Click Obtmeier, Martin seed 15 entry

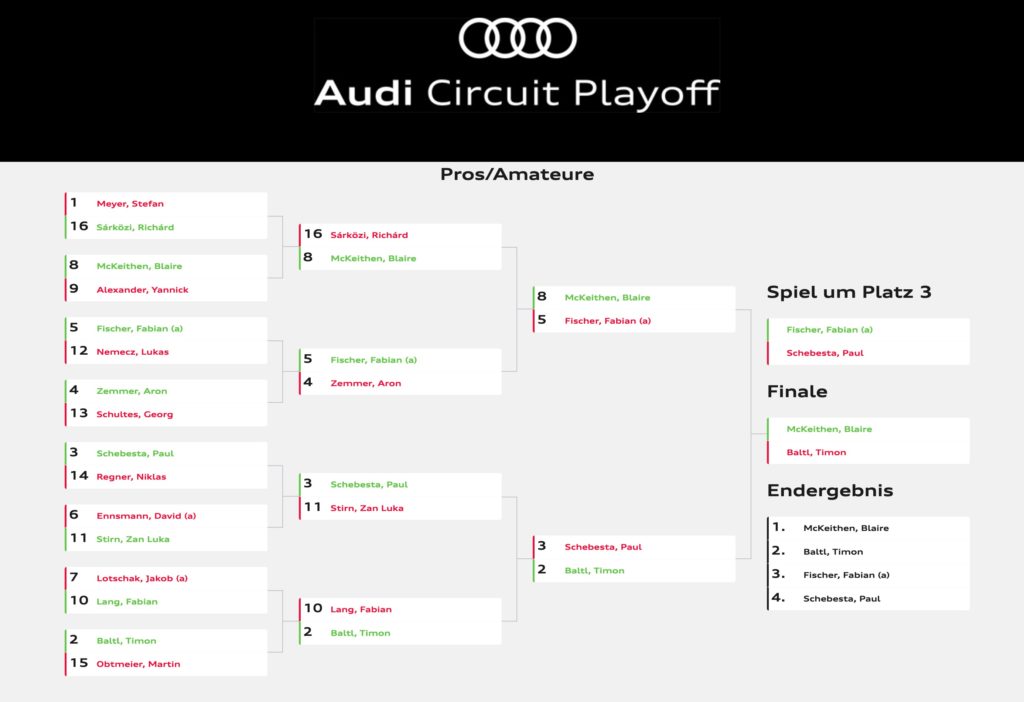(x=138, y=664)
